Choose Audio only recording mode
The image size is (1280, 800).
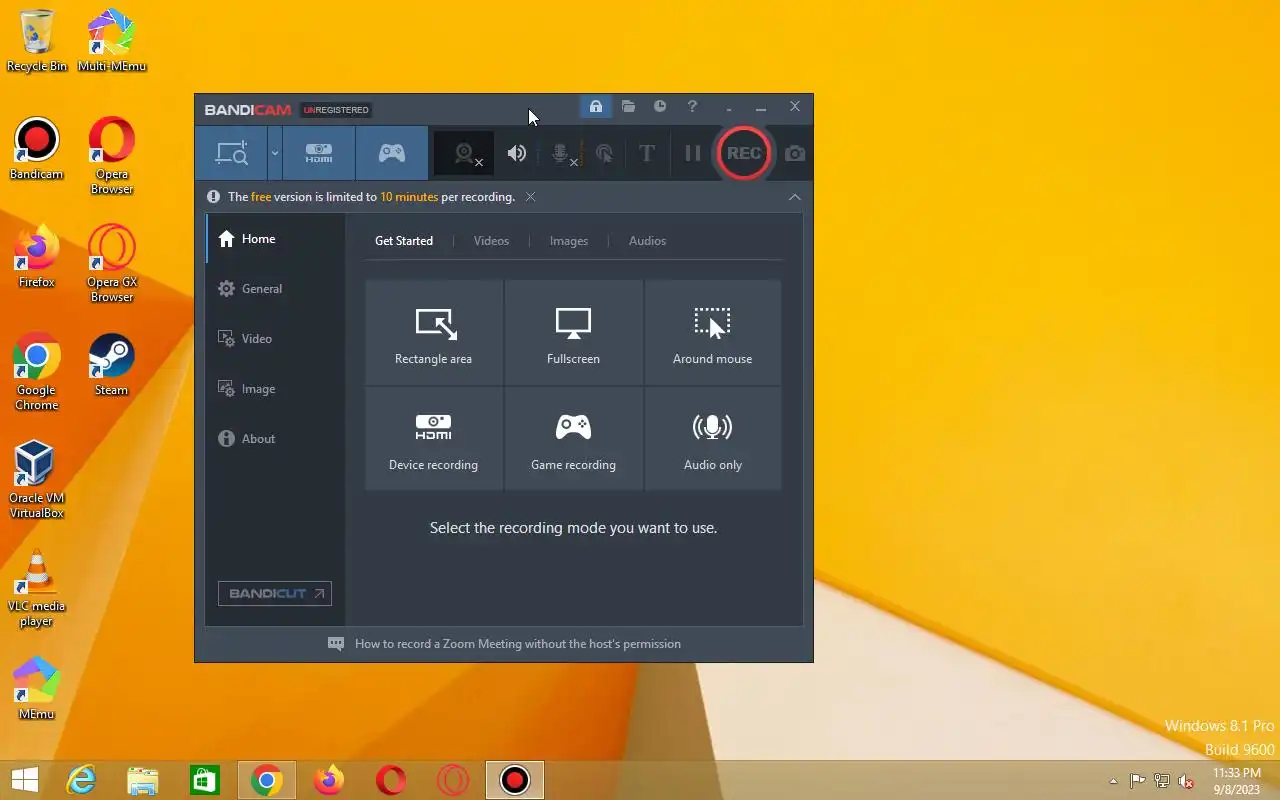click(x=713, y=439)
